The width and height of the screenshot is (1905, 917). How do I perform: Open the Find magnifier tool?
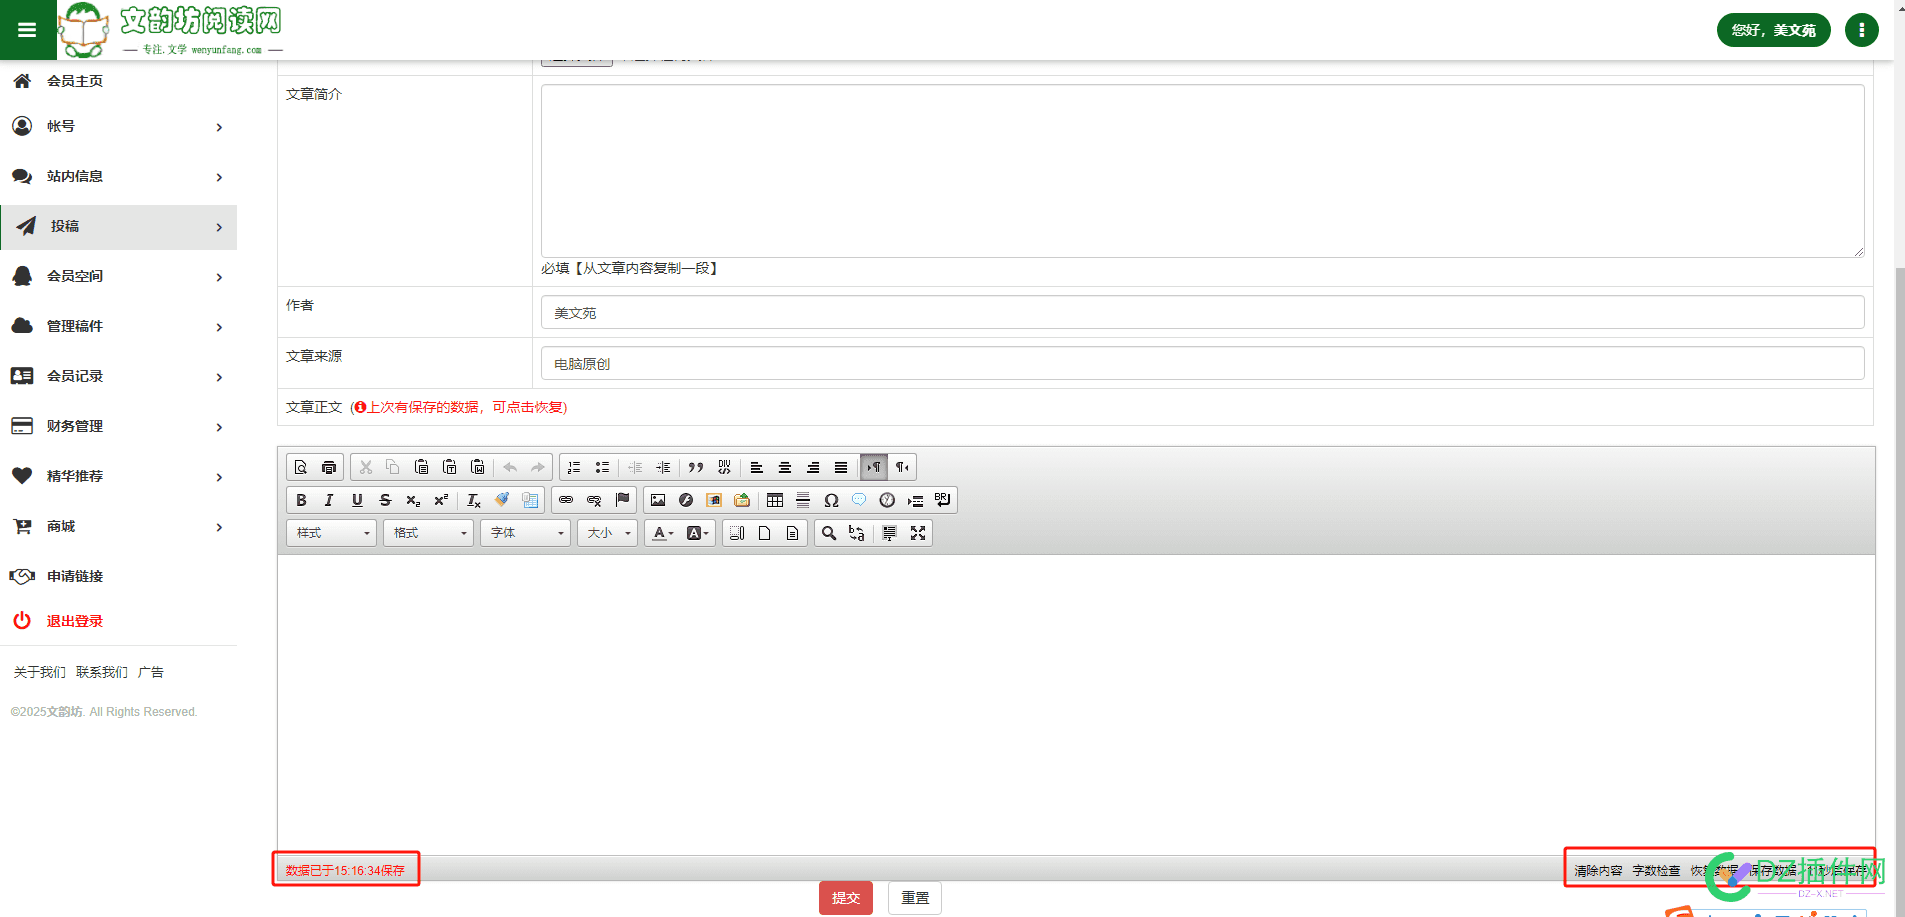click(x=829, y=533)
